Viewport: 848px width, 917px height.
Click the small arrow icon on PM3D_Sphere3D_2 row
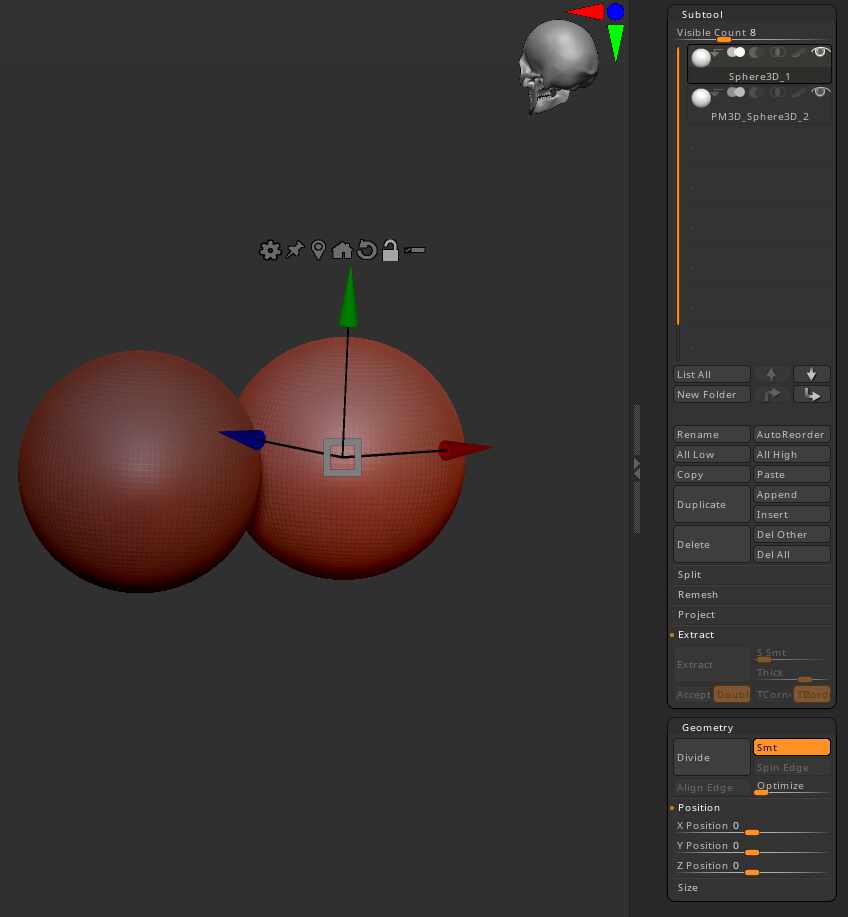[717, 92]
